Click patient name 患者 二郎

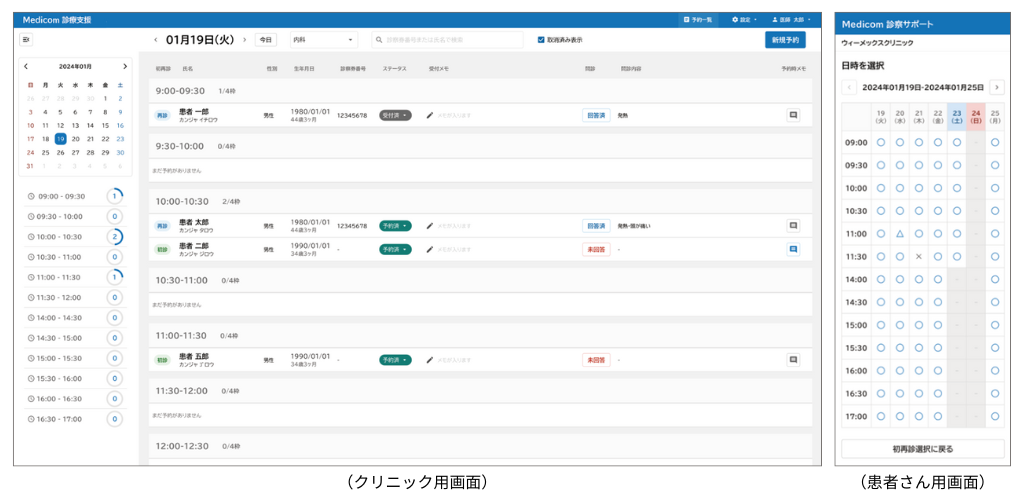pyautogui.click(x=194, y=245)
